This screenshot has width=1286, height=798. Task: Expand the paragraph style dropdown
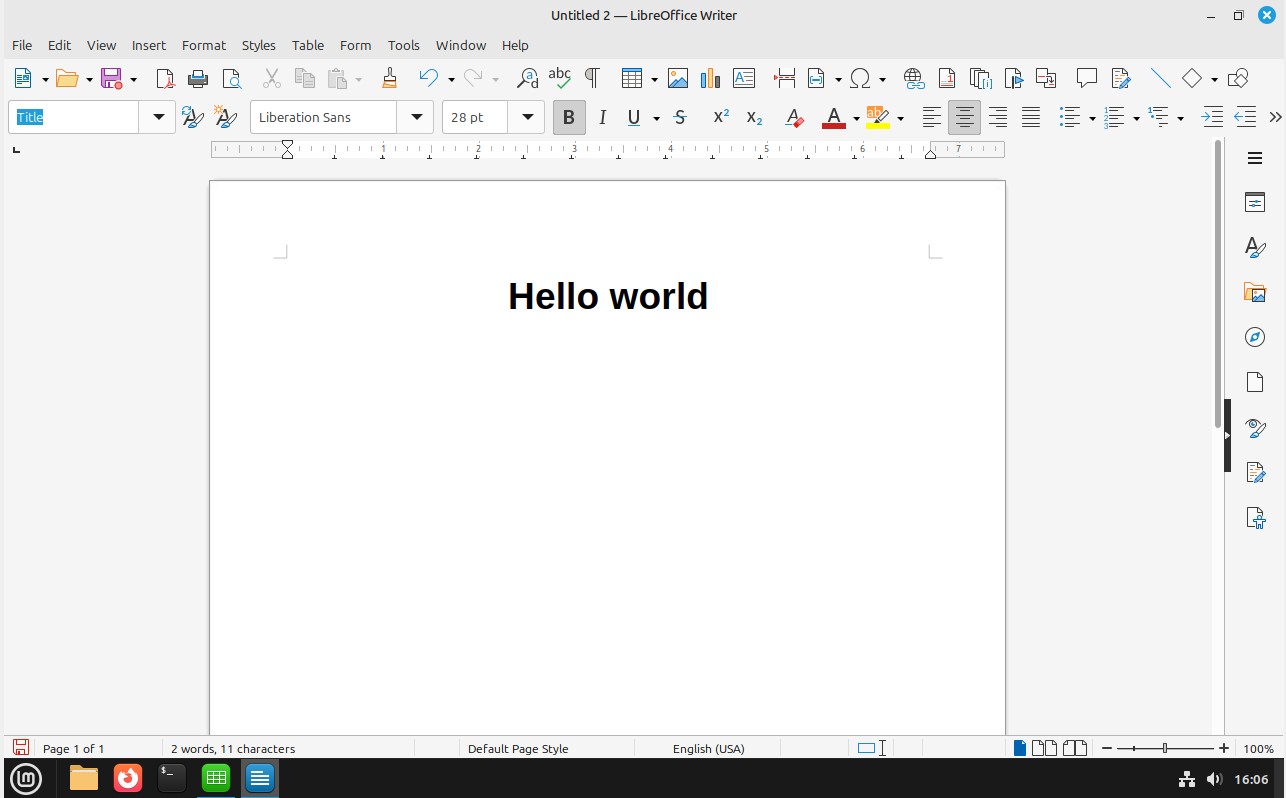pyautogui.click(x=157, y=117)
